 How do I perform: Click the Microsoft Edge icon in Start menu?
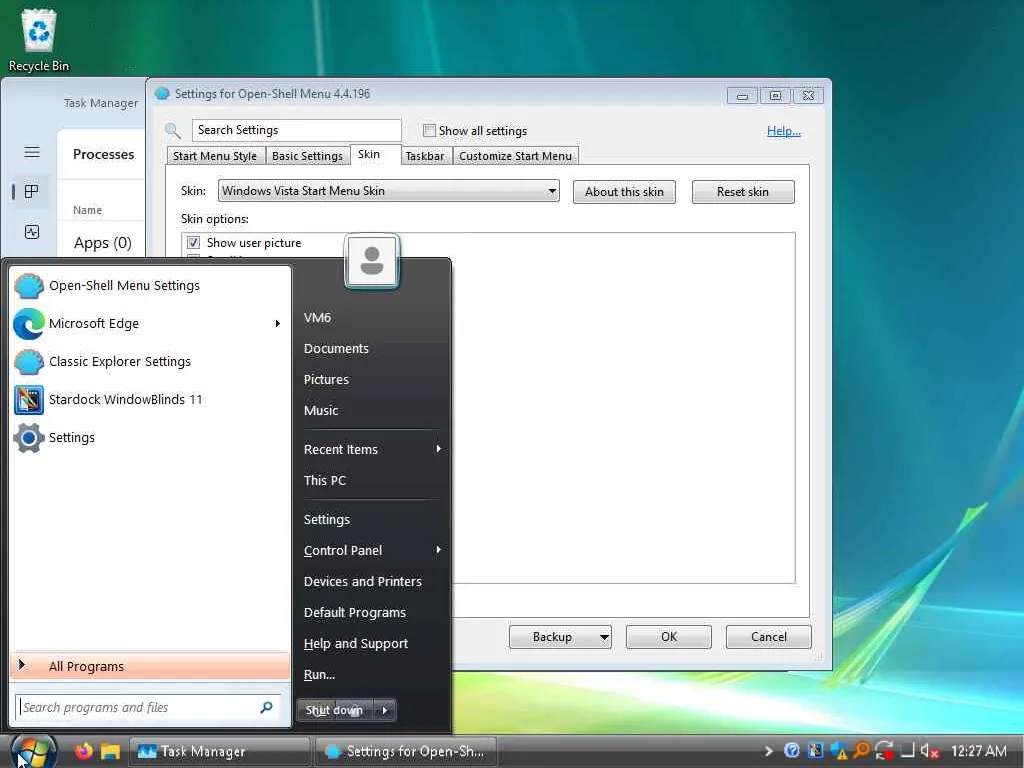[x=29, y=324]
